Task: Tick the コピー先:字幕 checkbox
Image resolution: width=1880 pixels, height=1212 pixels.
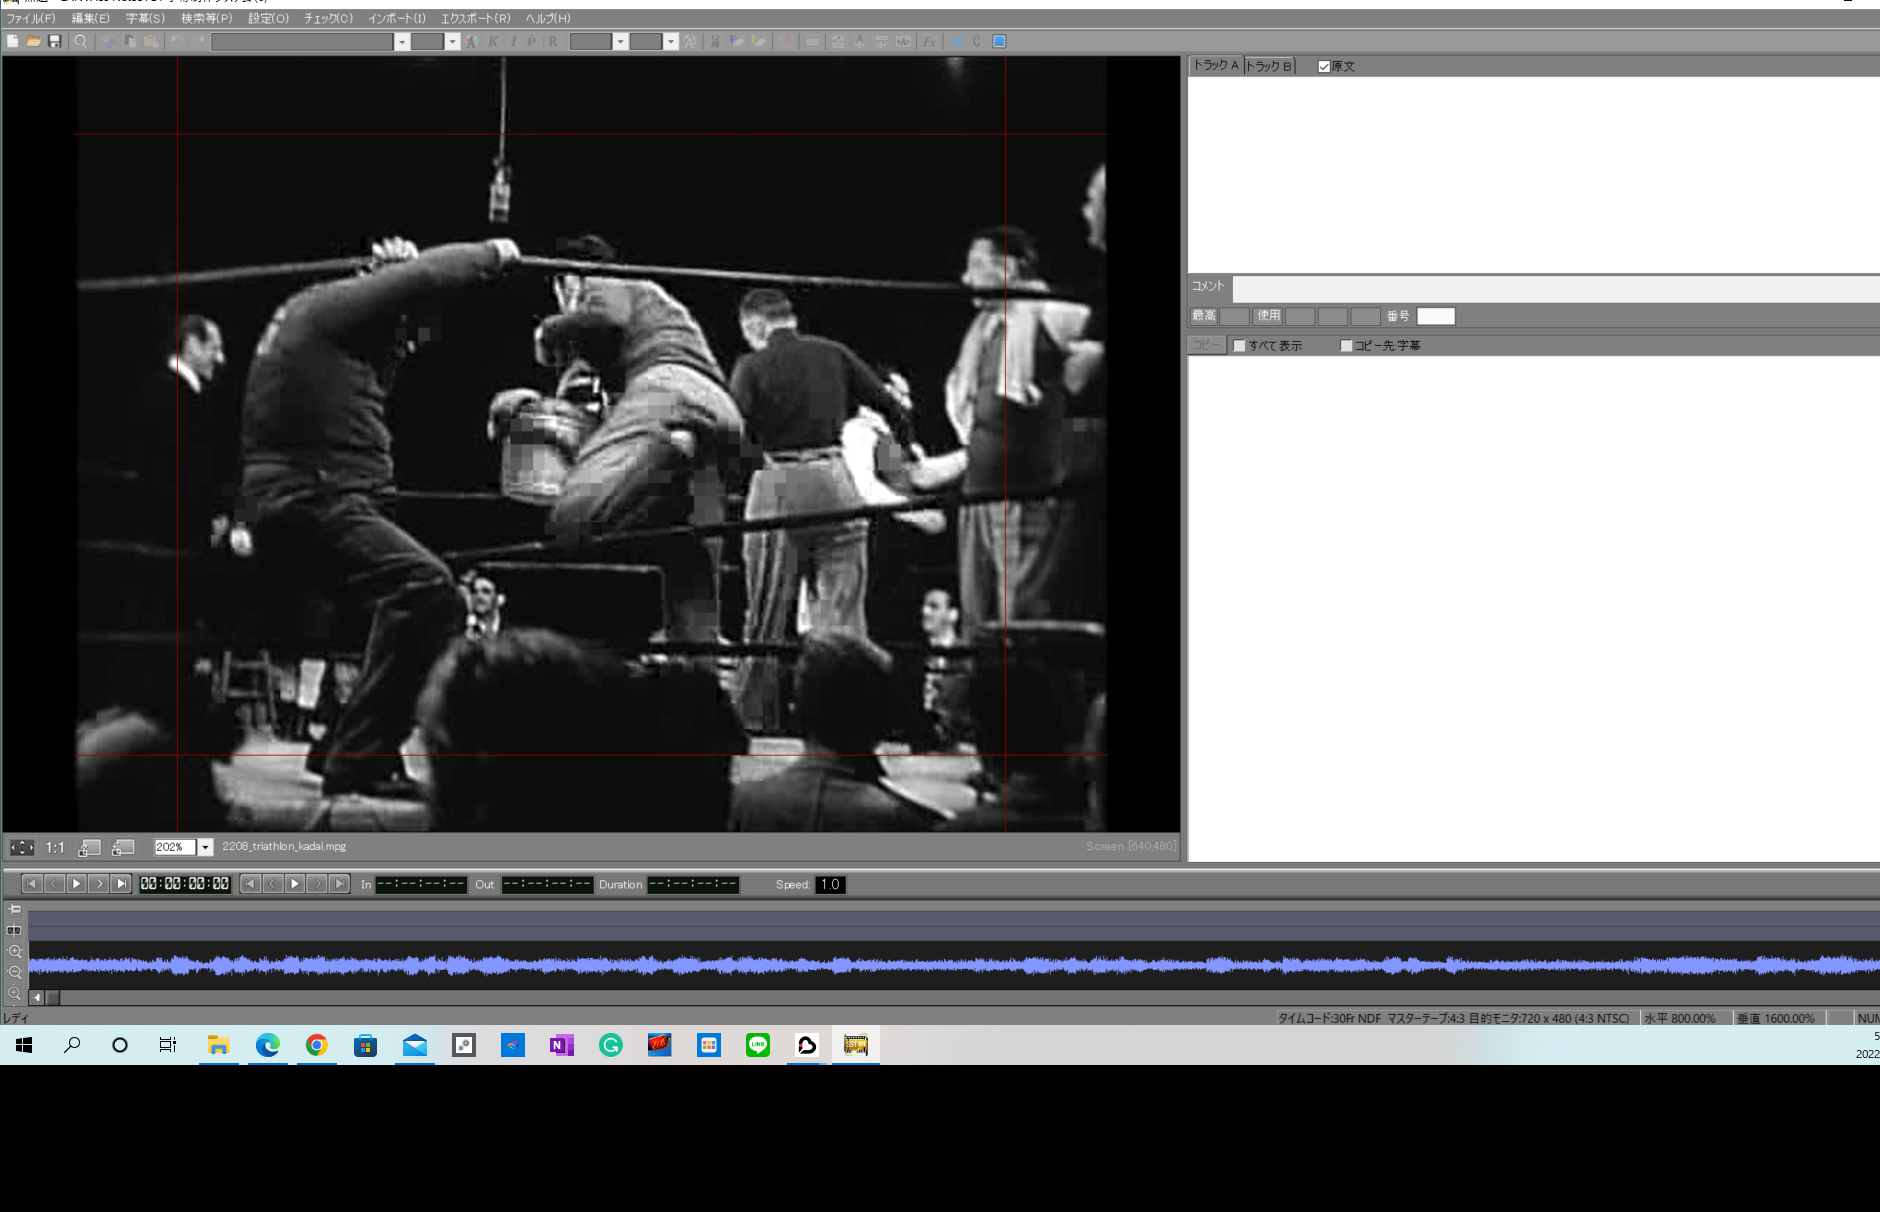Action: (x=1346, y=346)
